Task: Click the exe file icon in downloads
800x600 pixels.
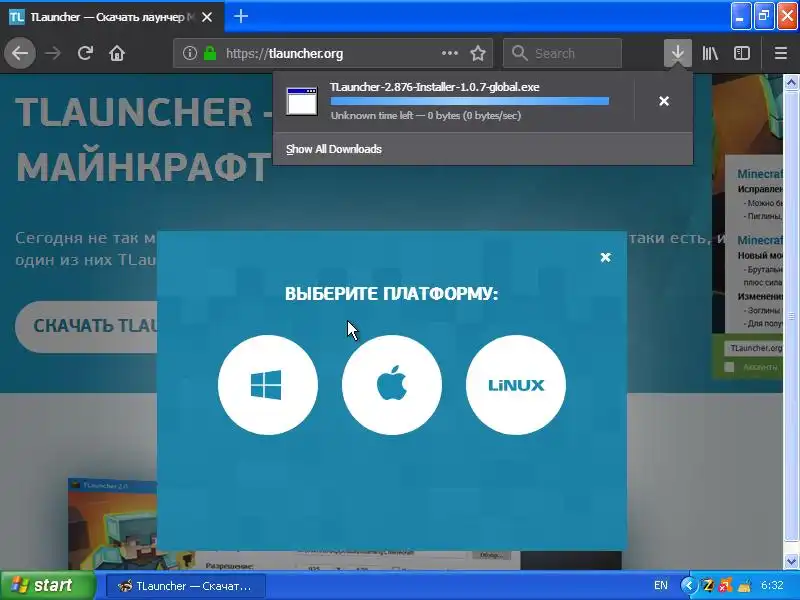Action: [302, 101]
